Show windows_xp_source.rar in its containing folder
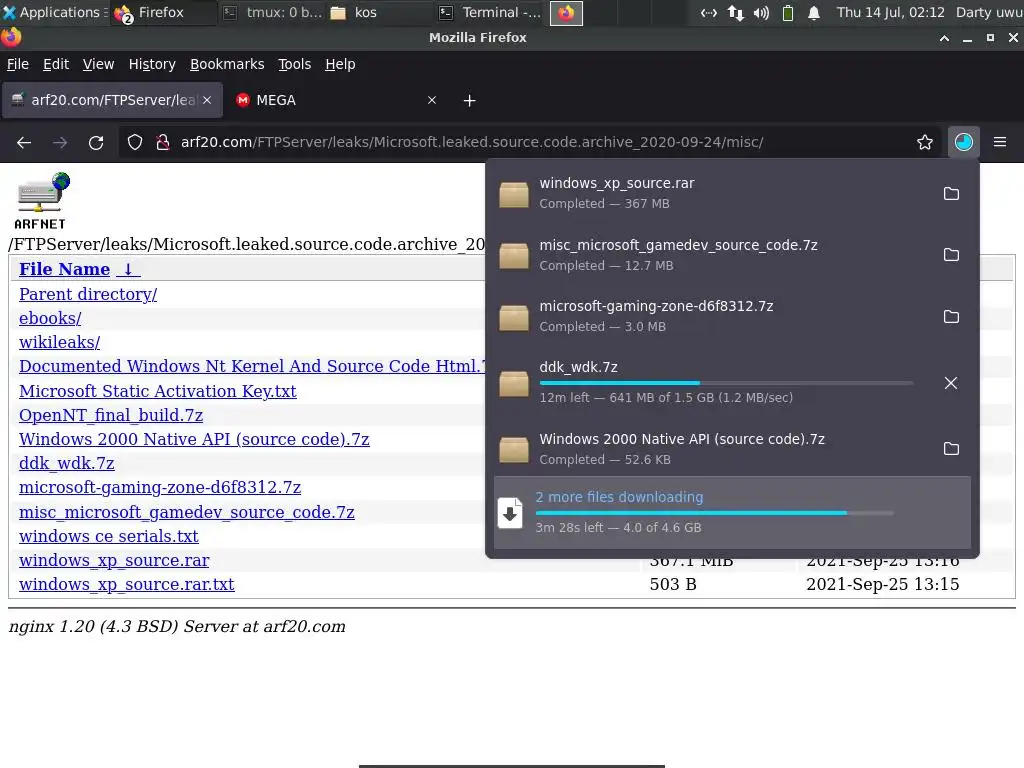This screenshot has width=1024, height=768. coord(951,193)
